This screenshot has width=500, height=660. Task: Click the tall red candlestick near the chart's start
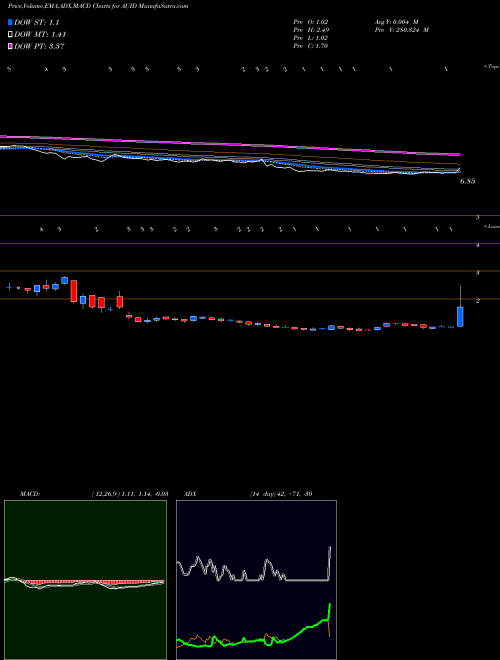click(74, 291)
